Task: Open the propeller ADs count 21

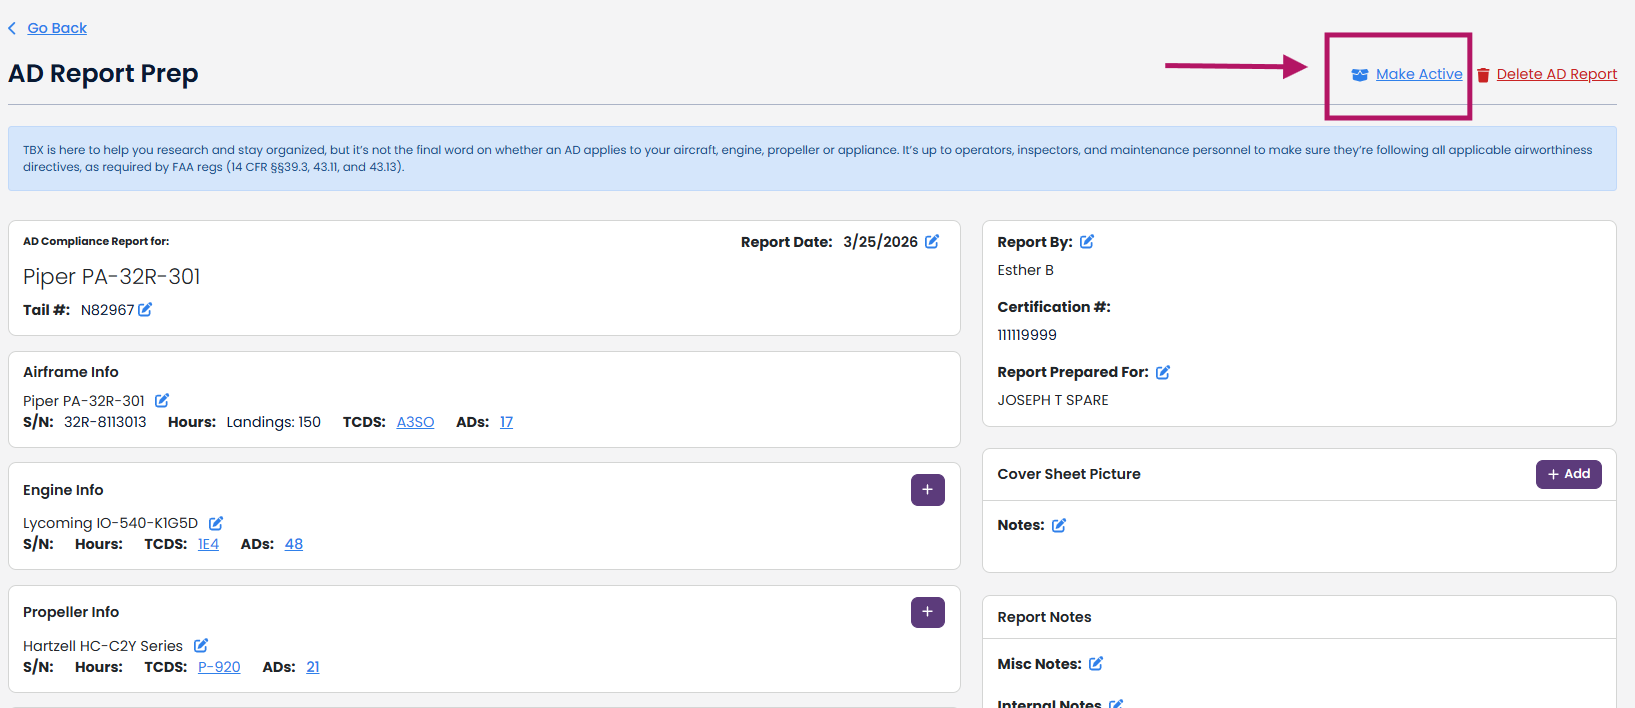Action: click(x=313, y=667)
